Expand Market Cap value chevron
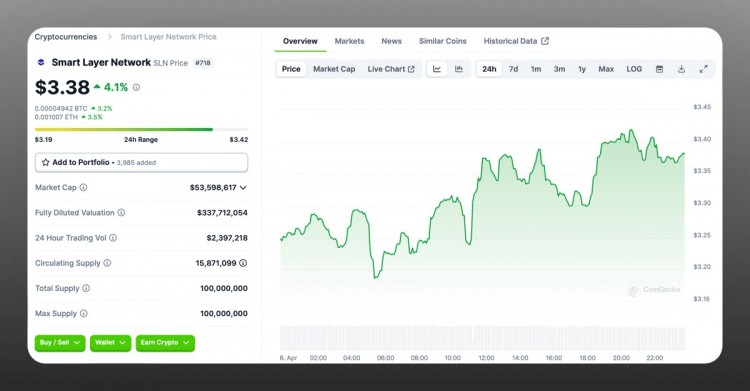This screenshot has width=750, height=391. [243, 188]
